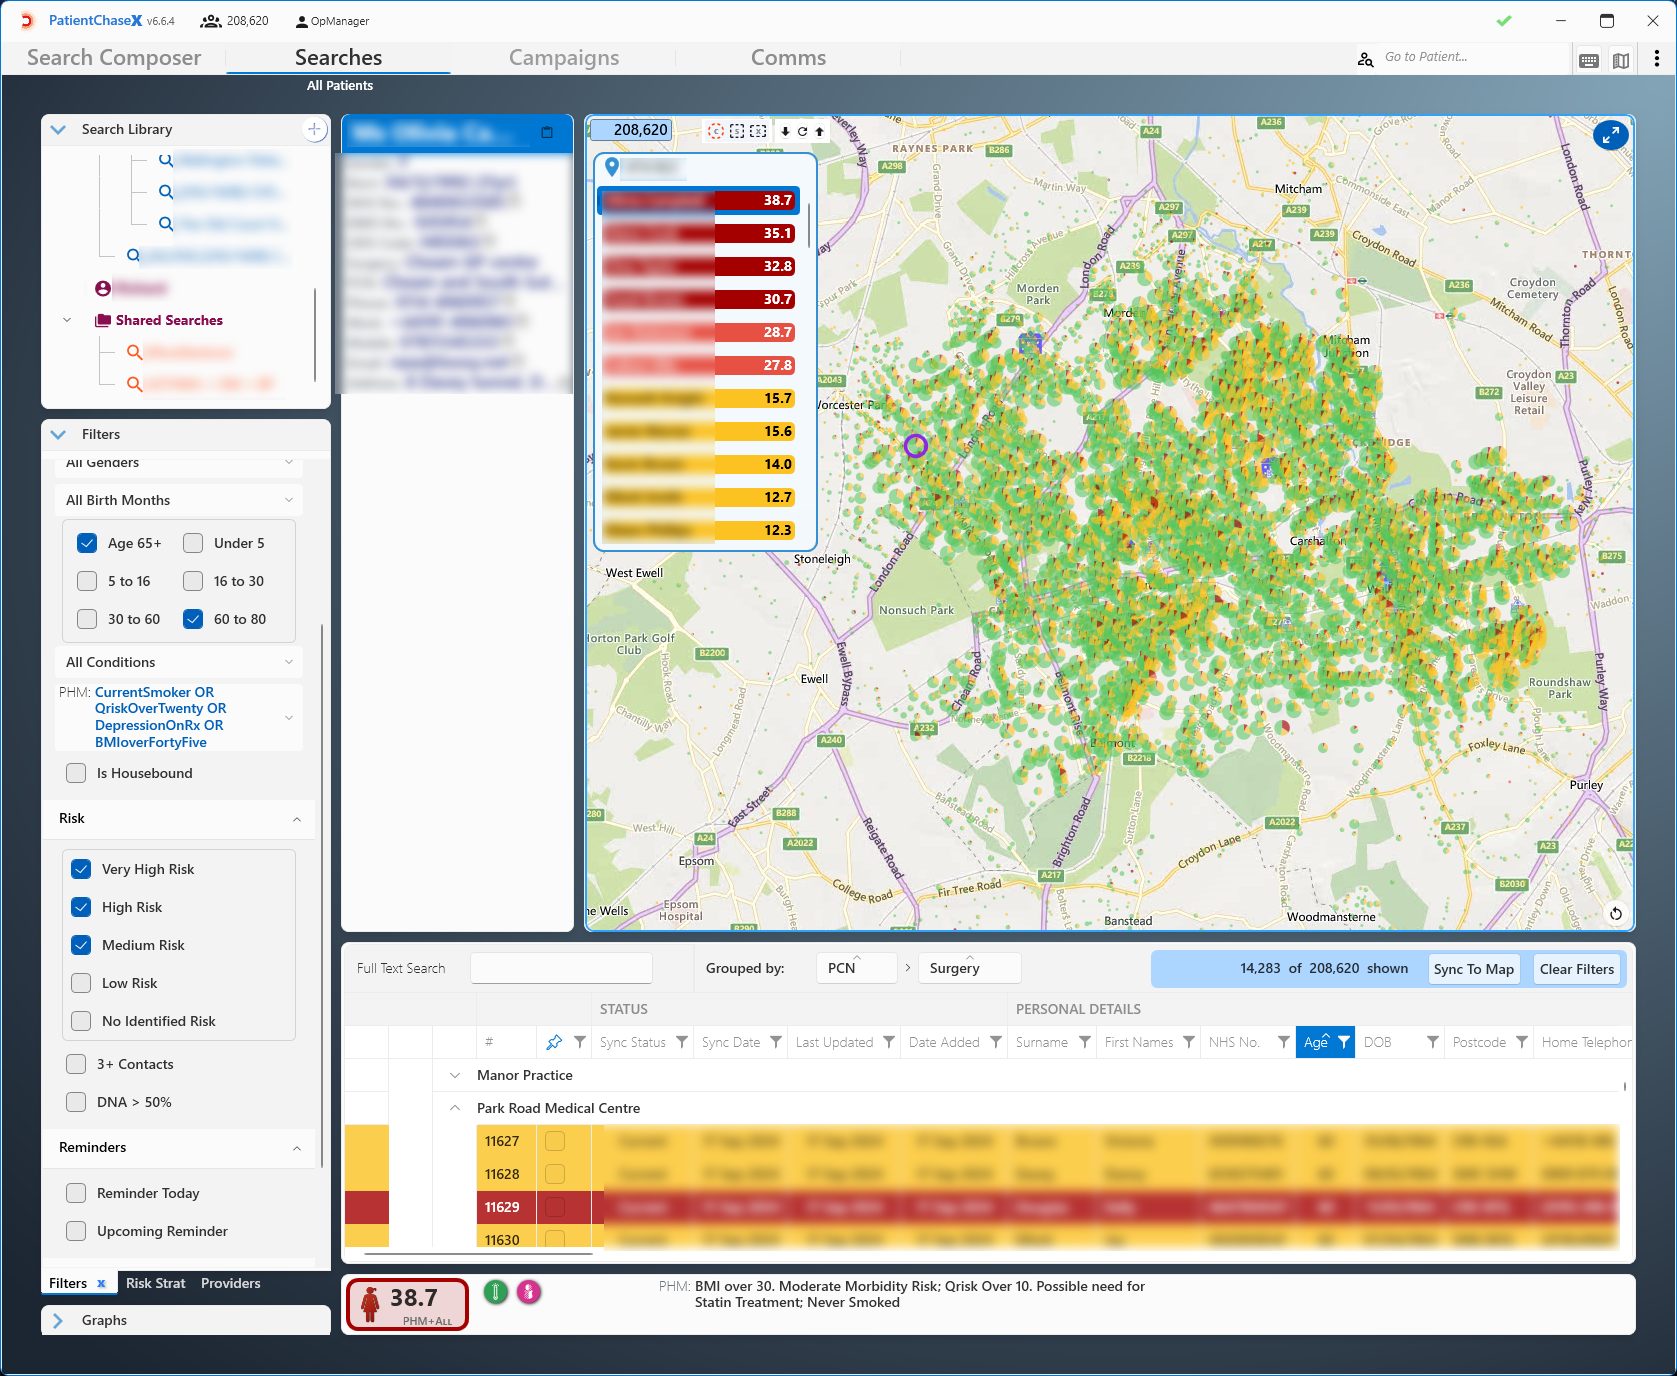Viewport: 1677px width, 1376px height.
Task: Click the 'X' clear-selection tool on the map
Action: pyautogui.click(x=757, y=130)
